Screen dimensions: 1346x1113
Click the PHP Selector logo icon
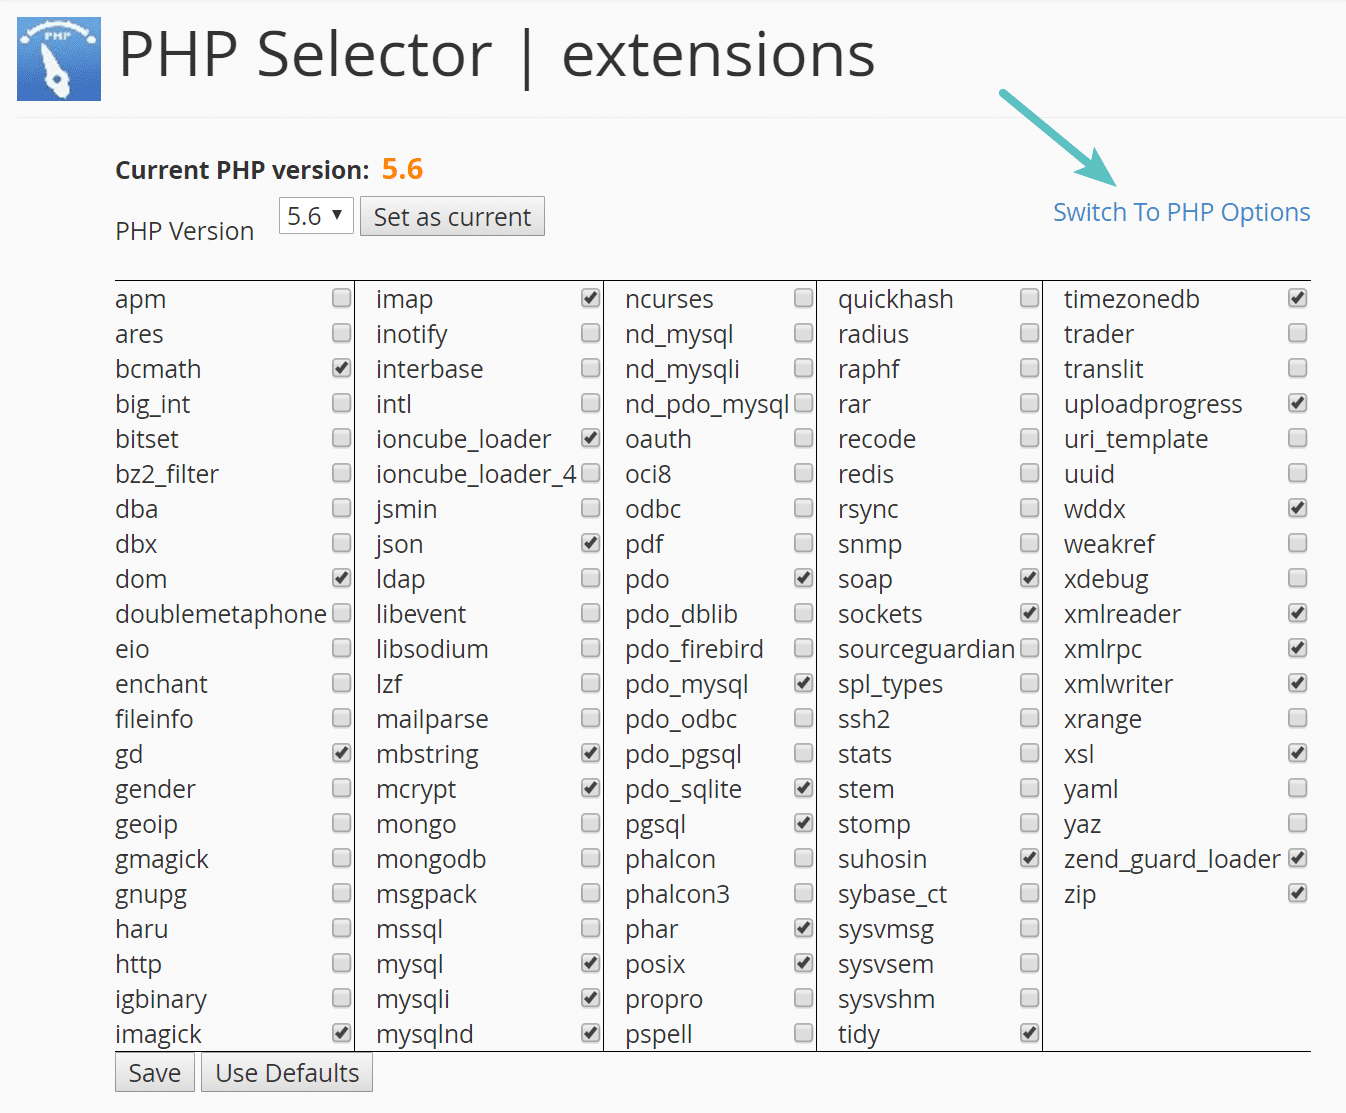pyautogui.click(x=59, y=59)
